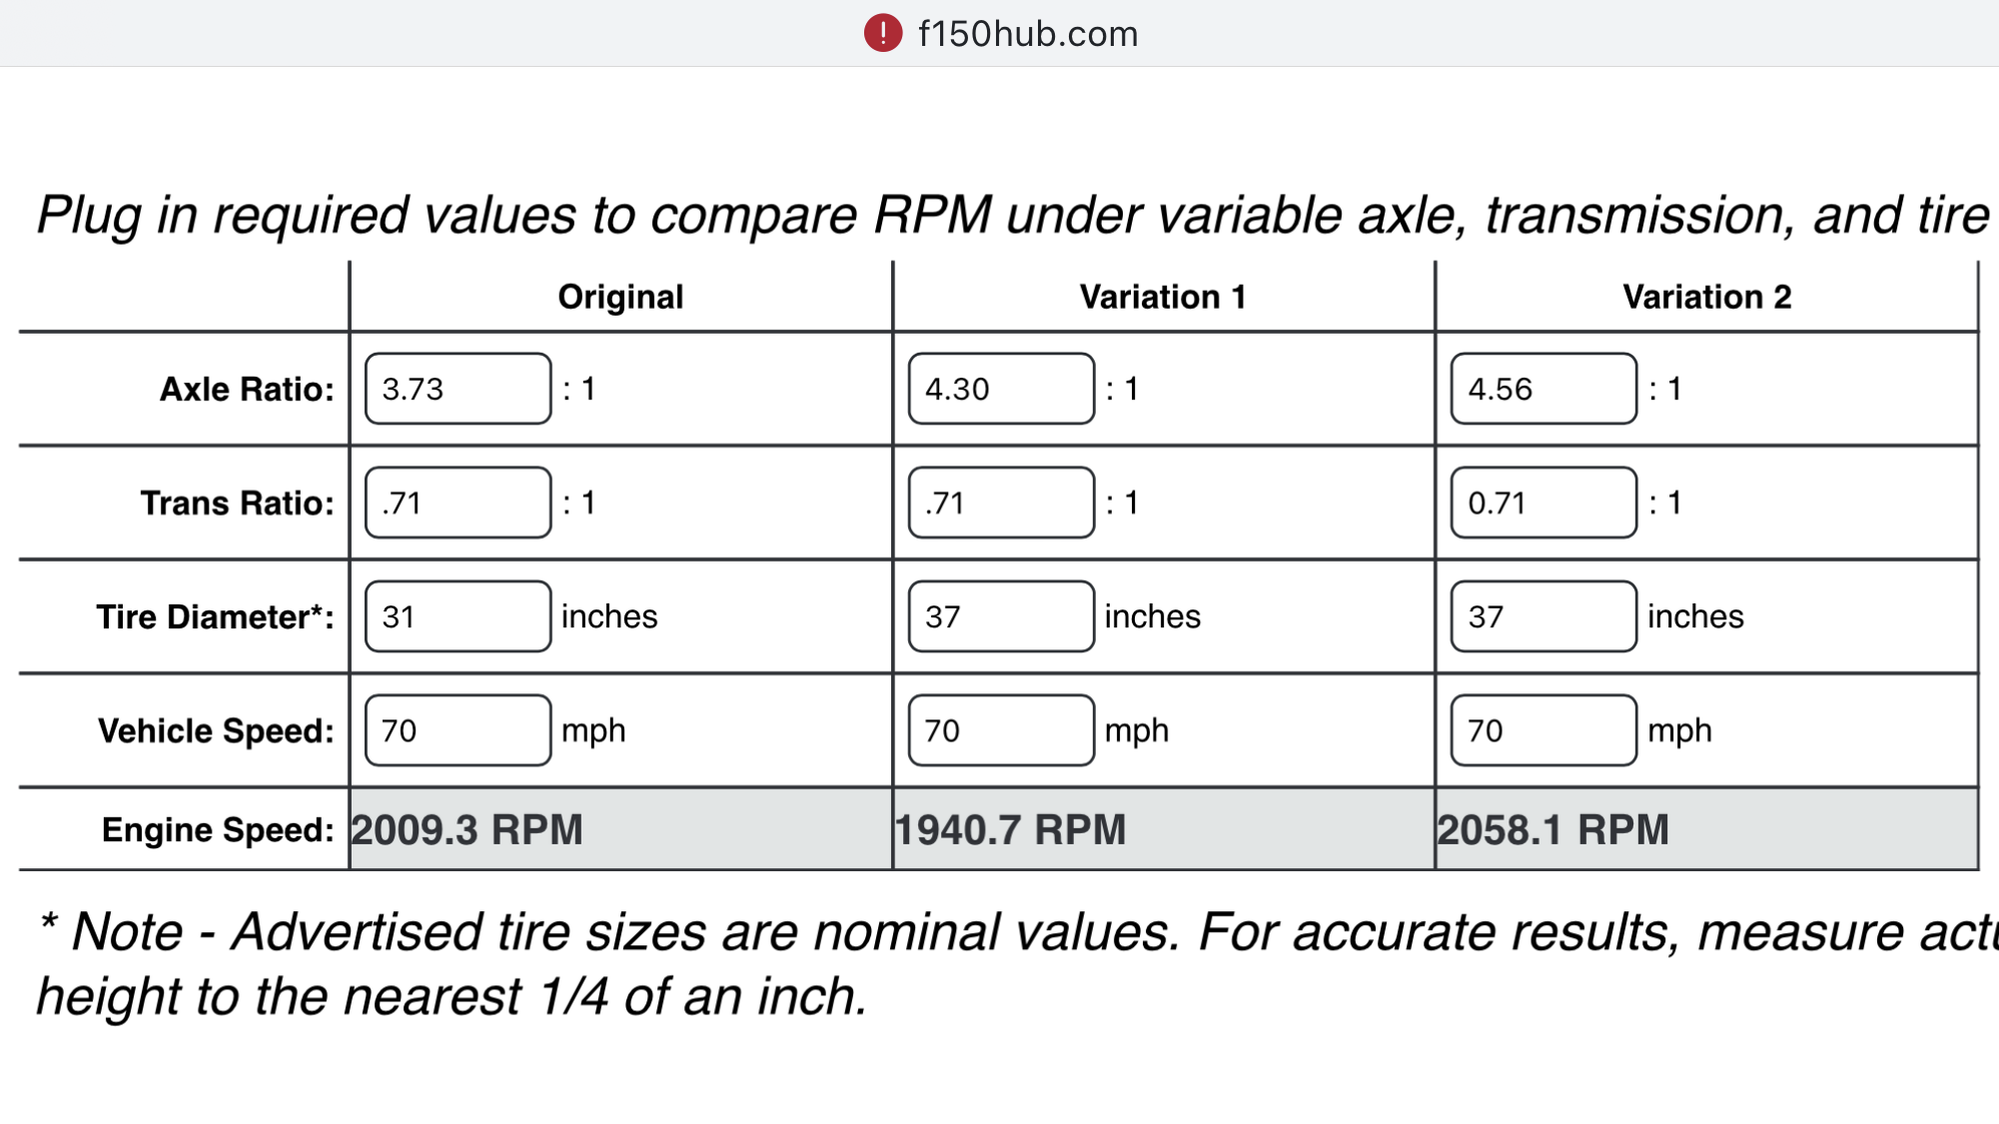Edit Variation 1 Tire Diameter field
The width and height of the screenshot is (1999, 1124).
coord(1001,617)
